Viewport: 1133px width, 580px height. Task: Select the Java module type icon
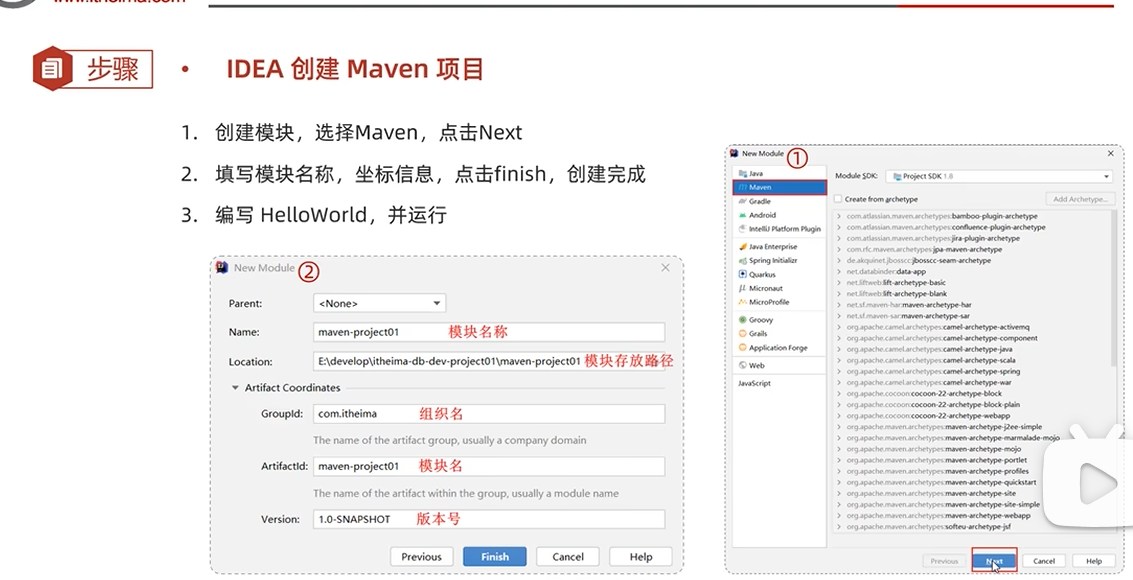click(743, 173)
